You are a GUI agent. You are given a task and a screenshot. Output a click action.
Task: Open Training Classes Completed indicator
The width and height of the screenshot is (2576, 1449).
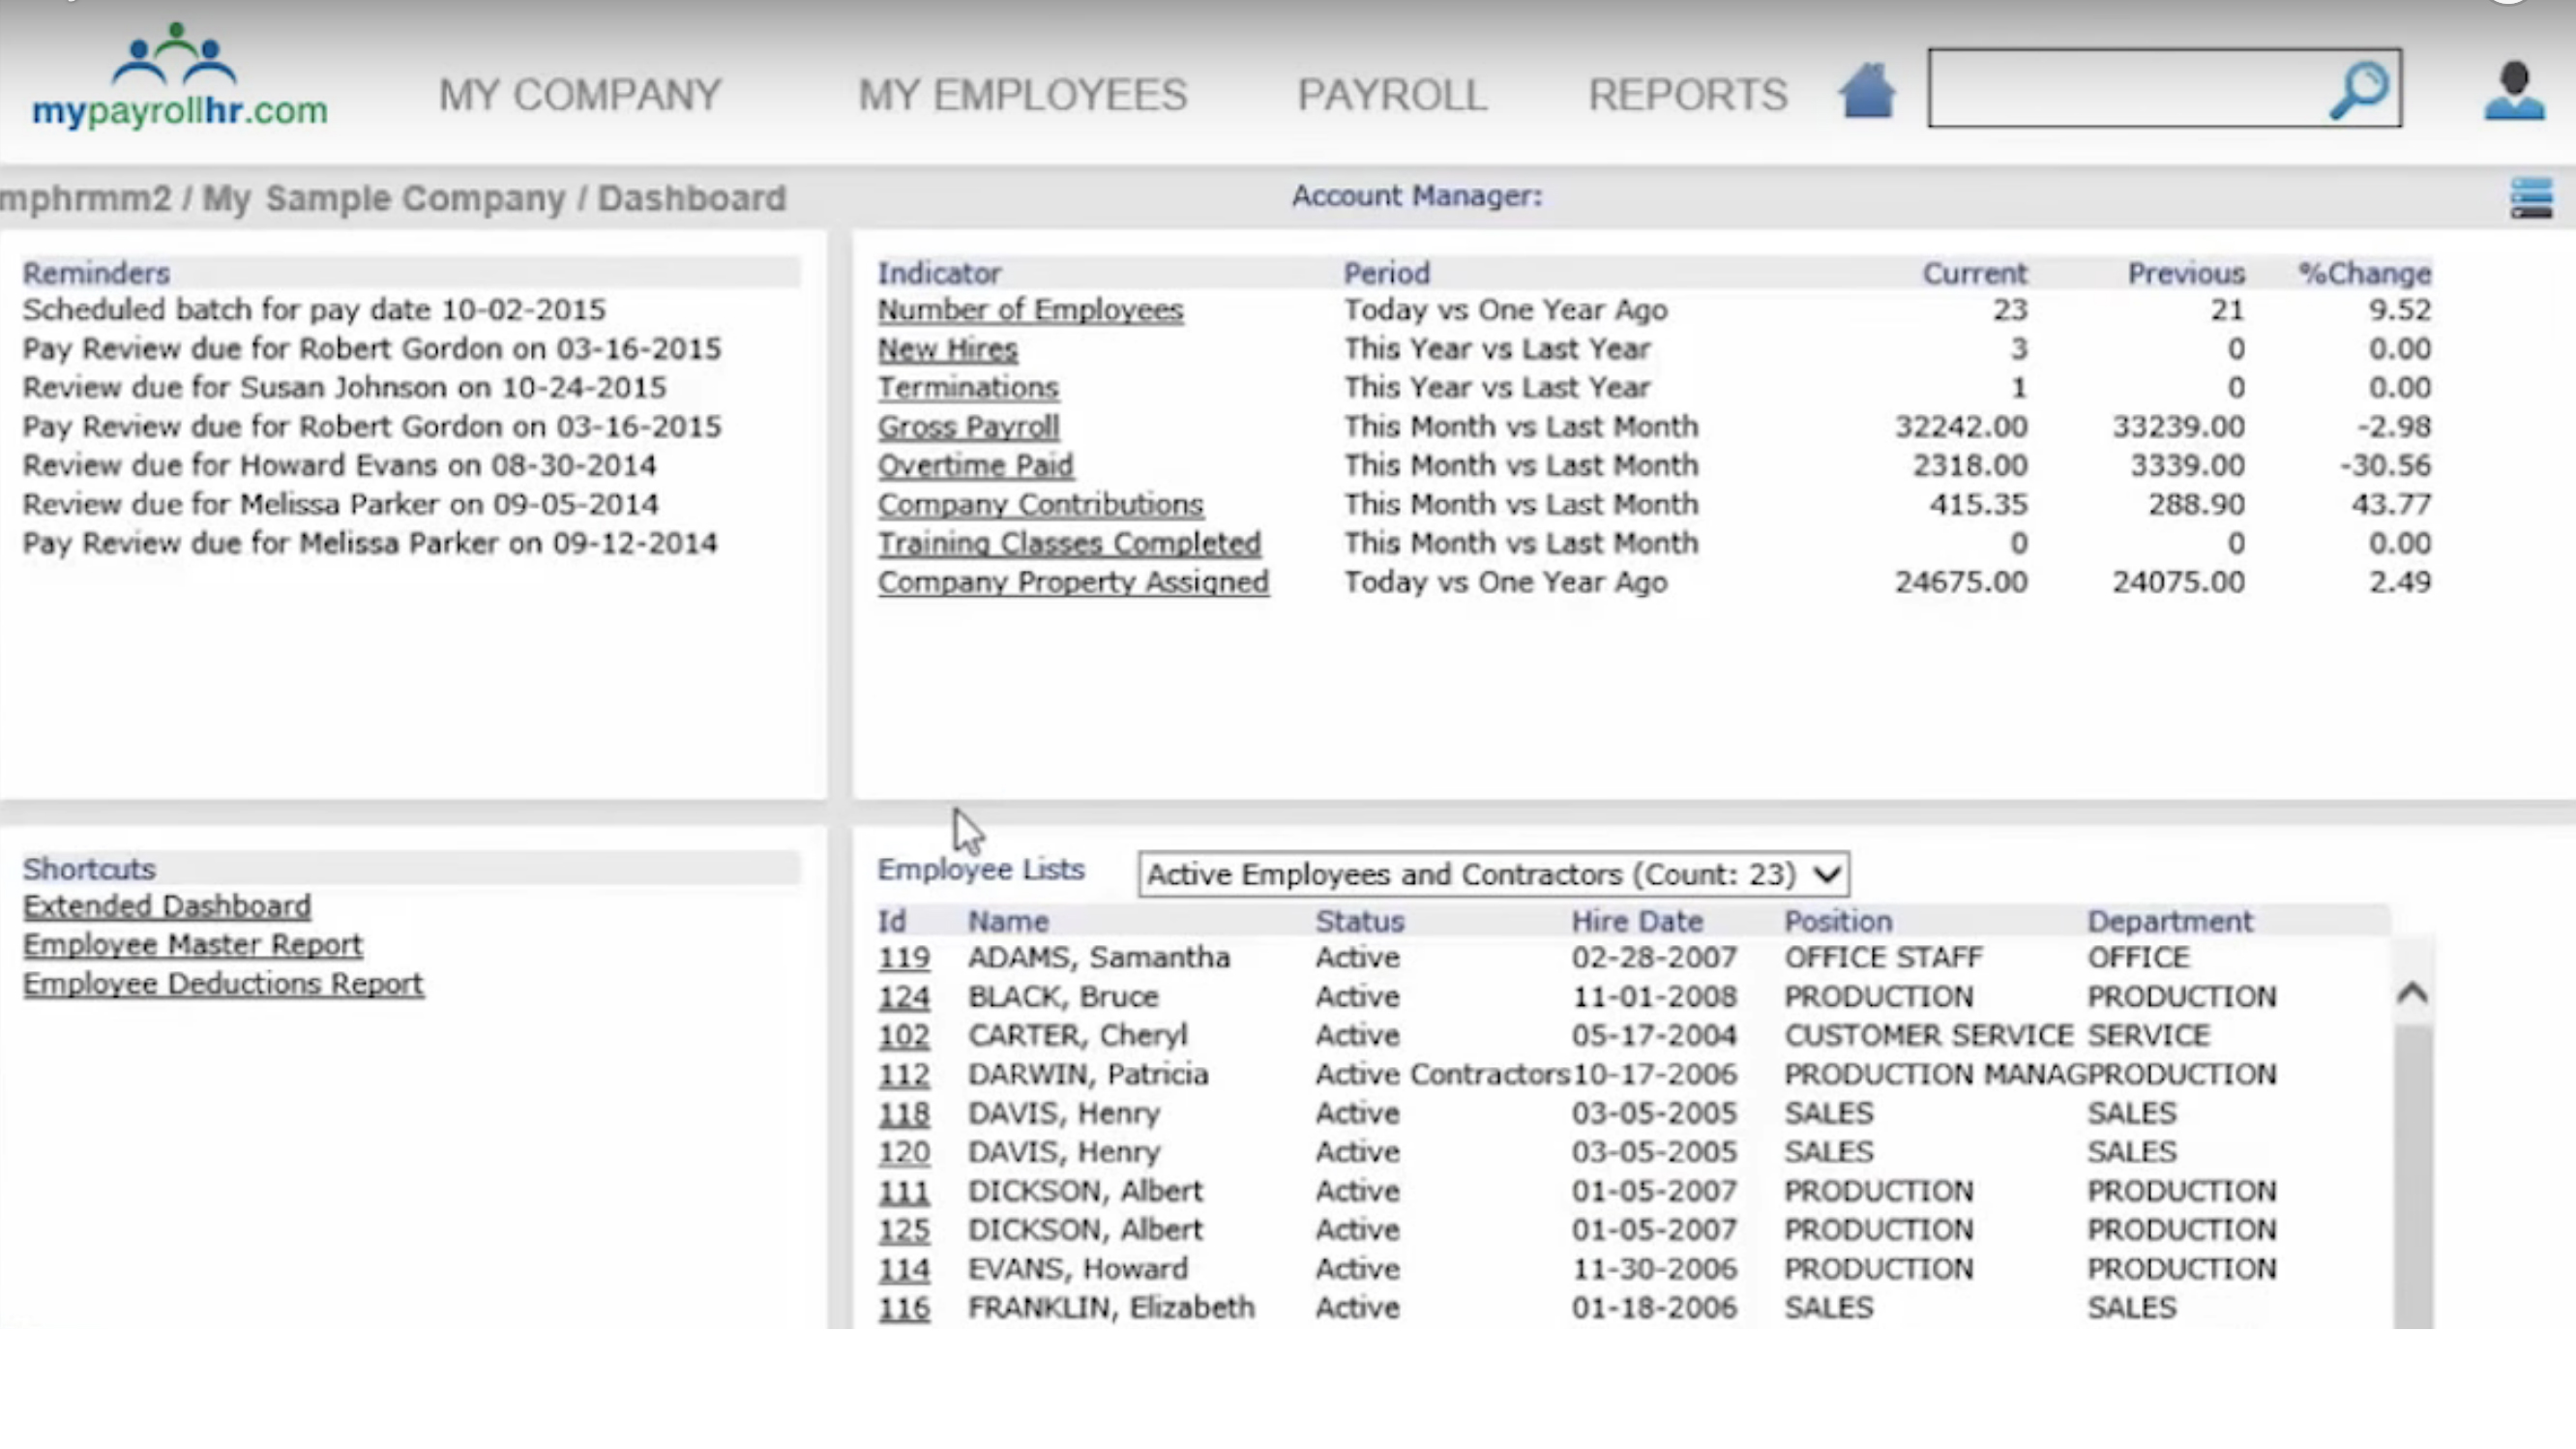pos(1069,544)
